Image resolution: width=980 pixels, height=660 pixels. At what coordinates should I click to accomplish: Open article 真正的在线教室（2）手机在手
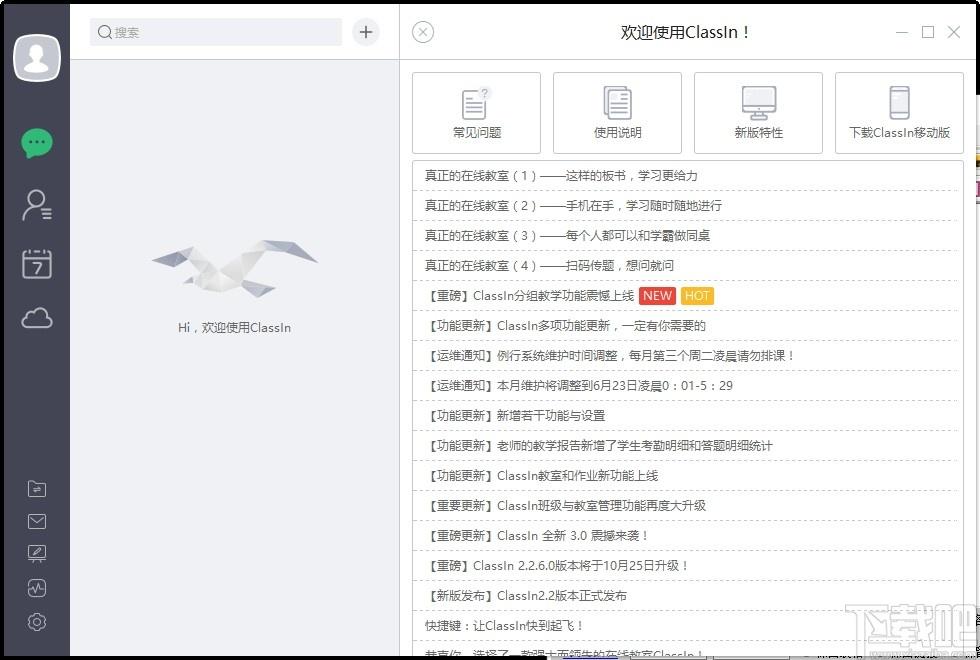point(687,206)
